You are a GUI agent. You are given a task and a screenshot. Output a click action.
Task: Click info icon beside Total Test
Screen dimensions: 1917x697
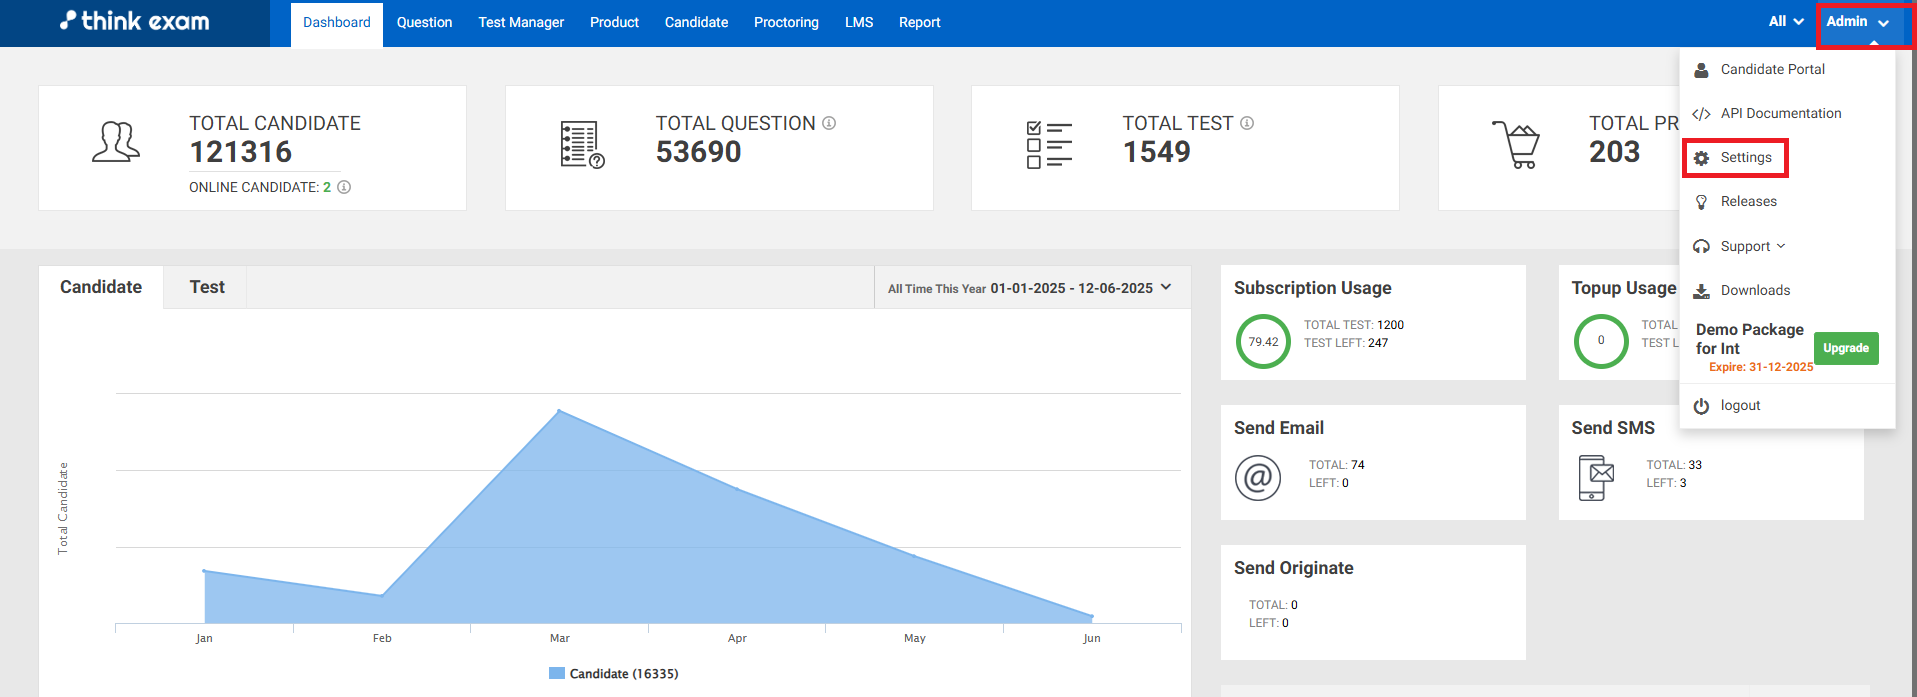(1247, 123)
